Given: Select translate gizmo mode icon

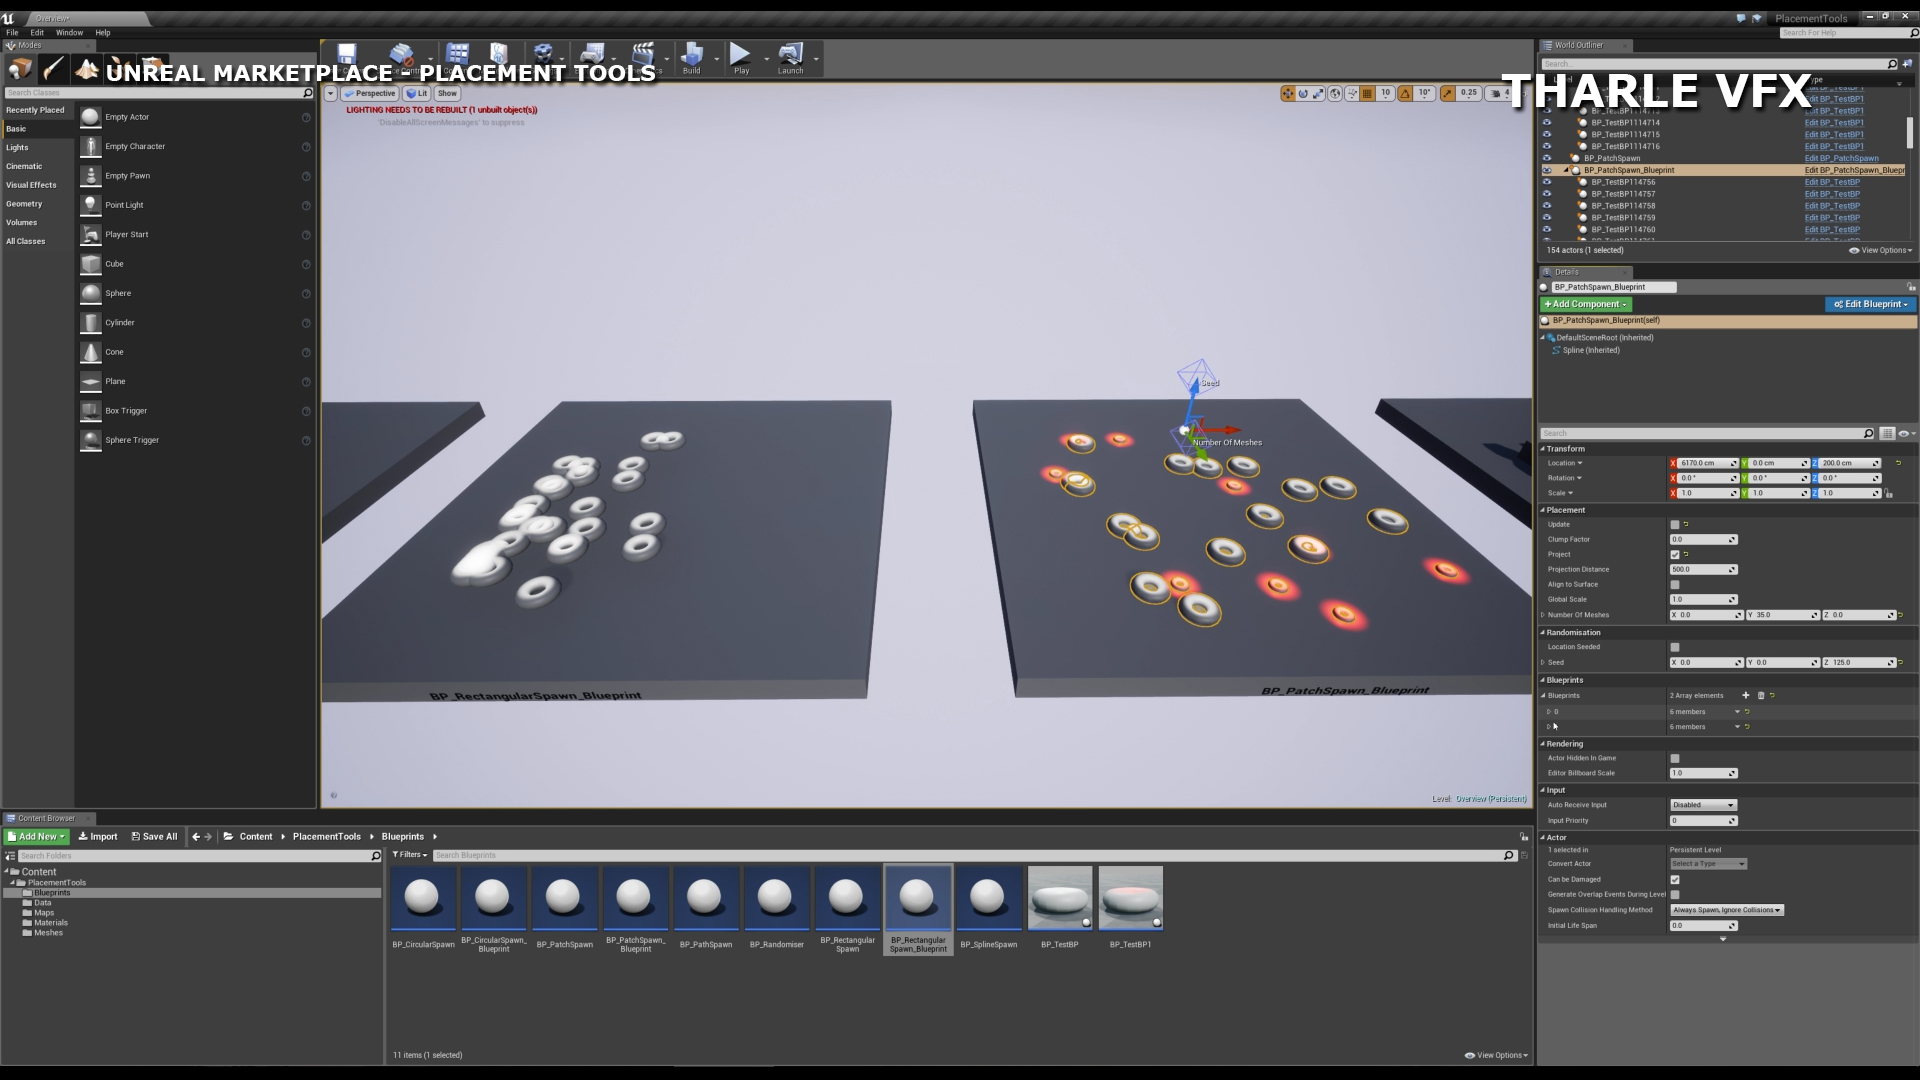Looking at the screenshot, I should point(1288,93).
